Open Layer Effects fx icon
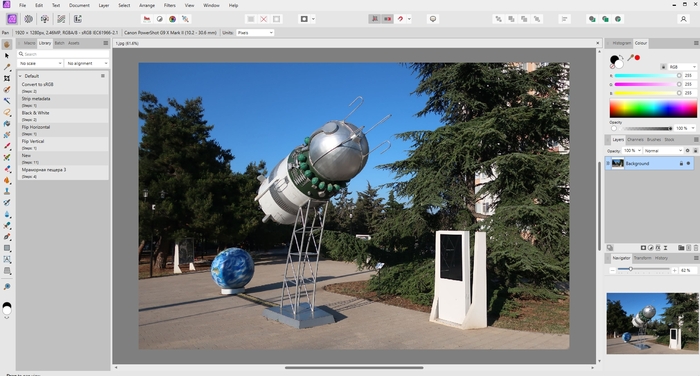Viewport: 700px width, 376px height. point(658,248)
